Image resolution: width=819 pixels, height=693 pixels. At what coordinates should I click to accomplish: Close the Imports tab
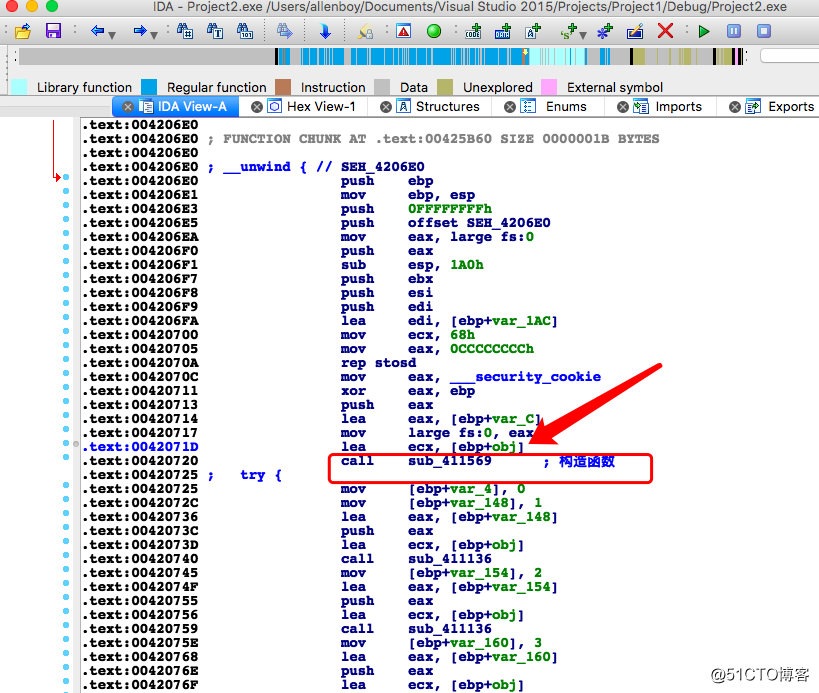click(x=623, y=107)
